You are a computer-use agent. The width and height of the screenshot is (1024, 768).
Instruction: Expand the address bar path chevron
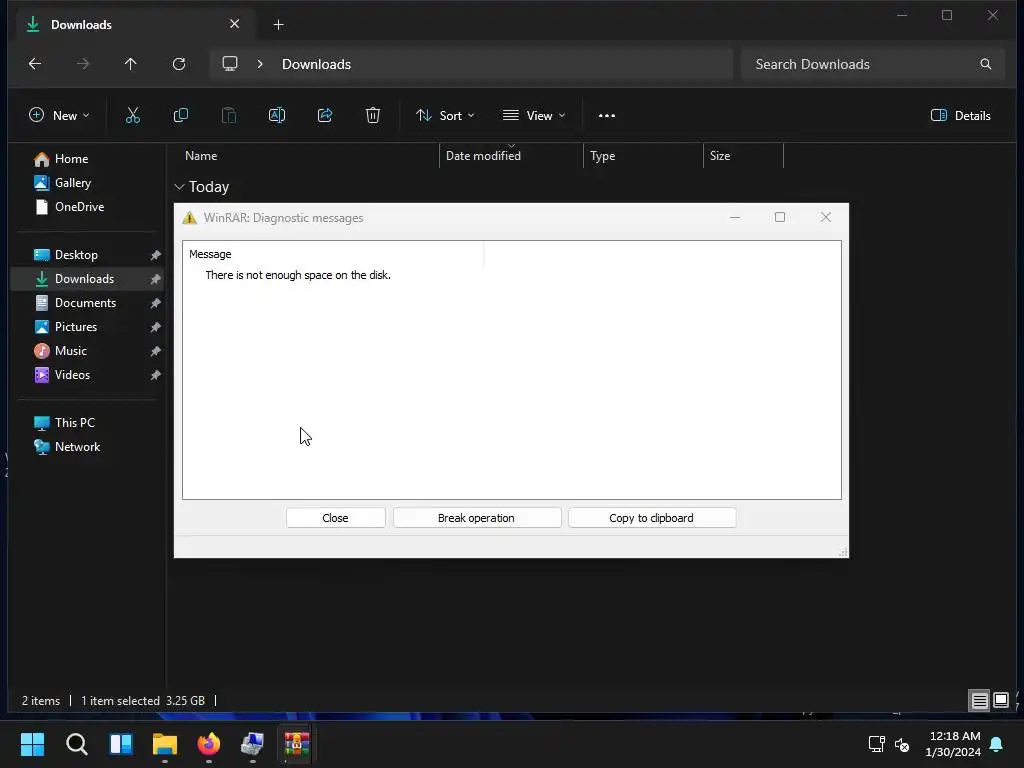point(260,64)
